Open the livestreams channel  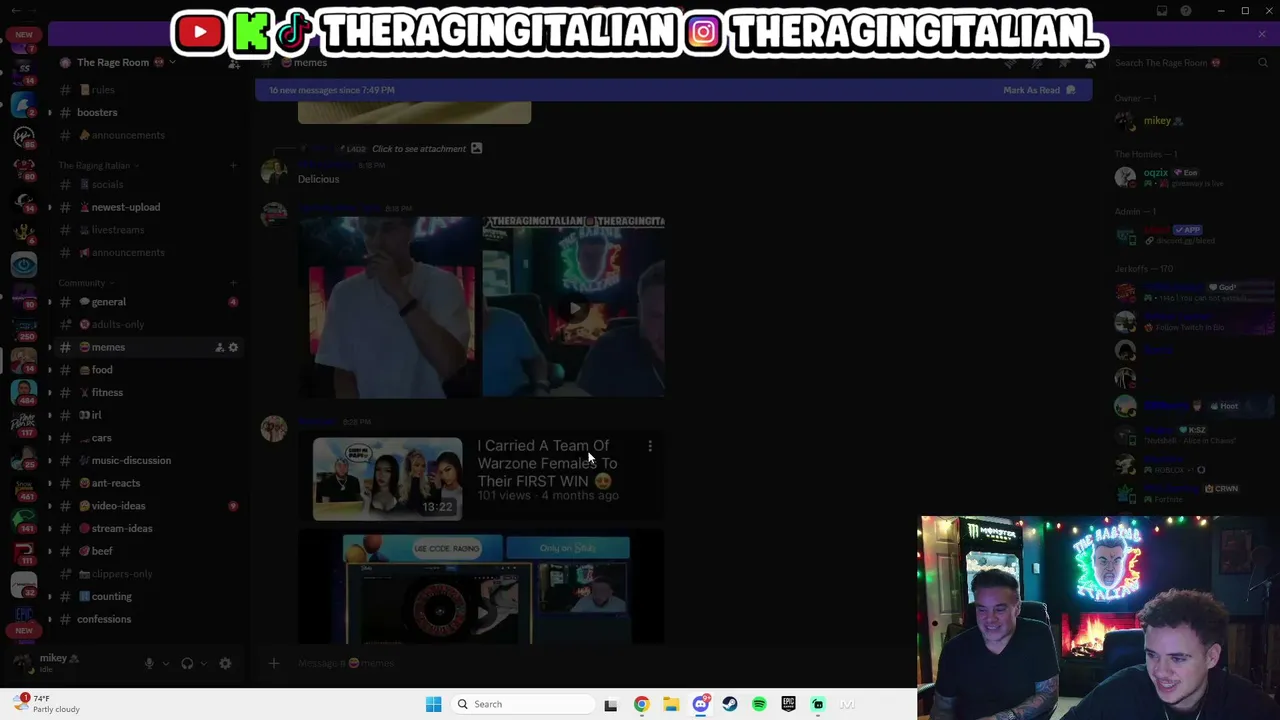[148, 230]
